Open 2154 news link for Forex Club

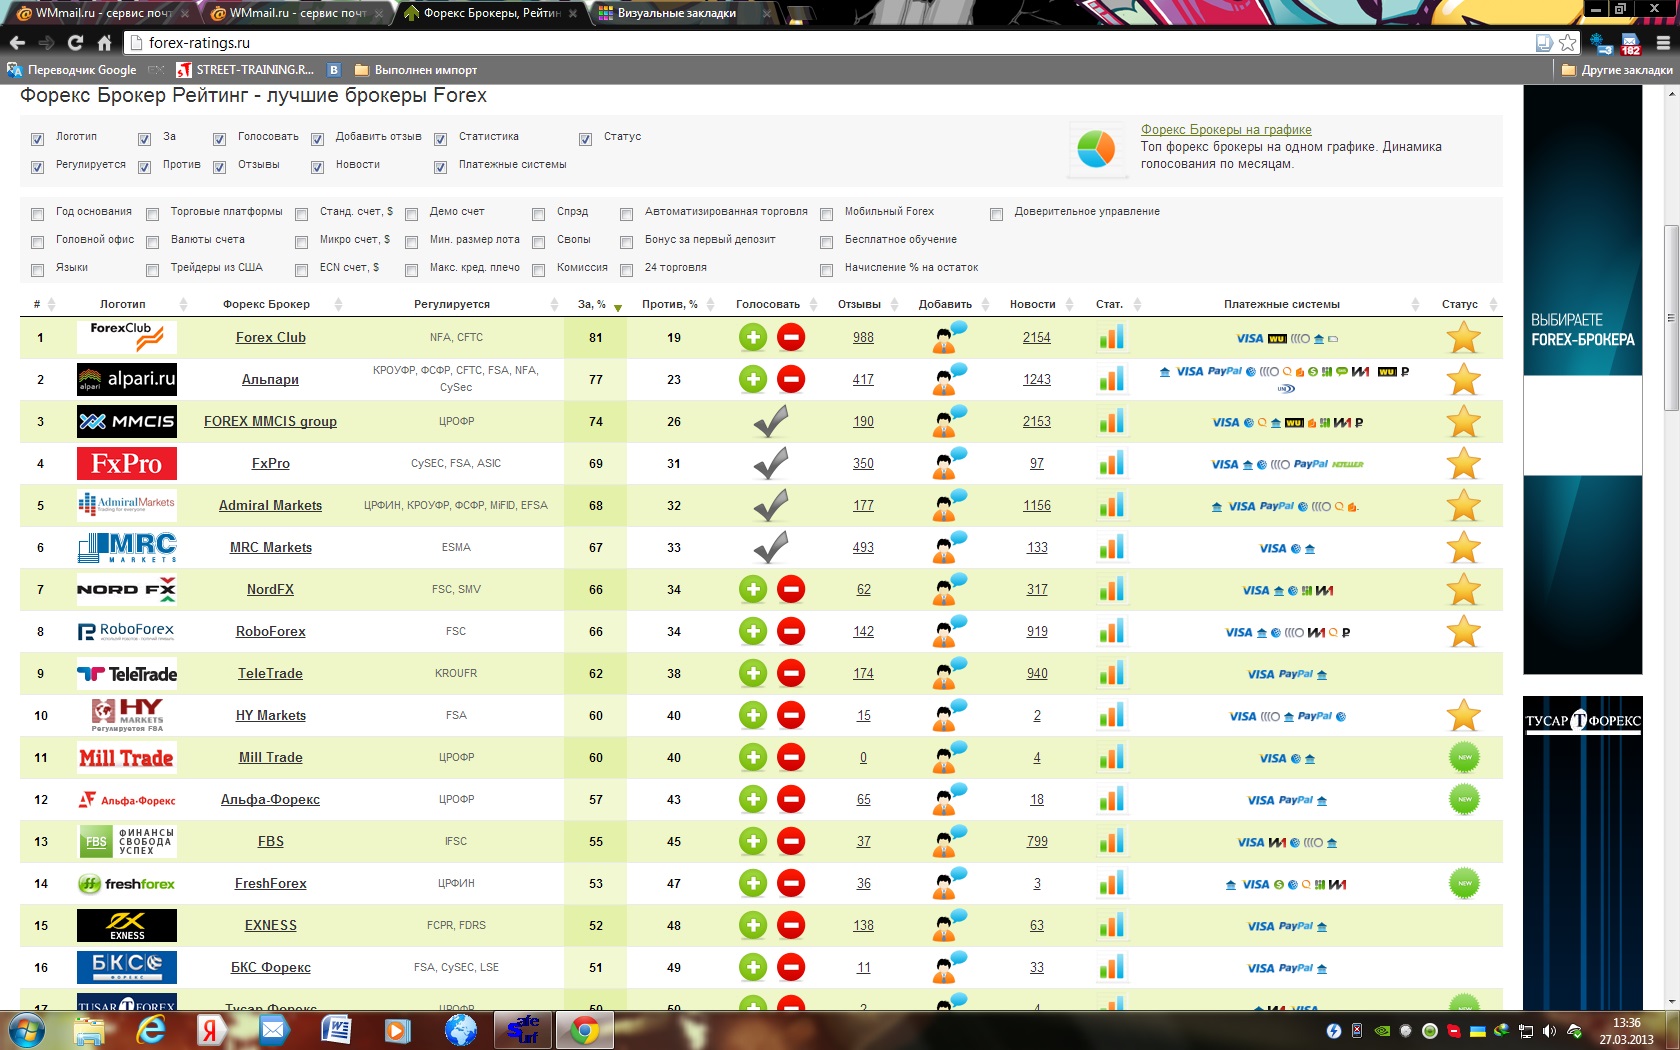(1037, 337)
